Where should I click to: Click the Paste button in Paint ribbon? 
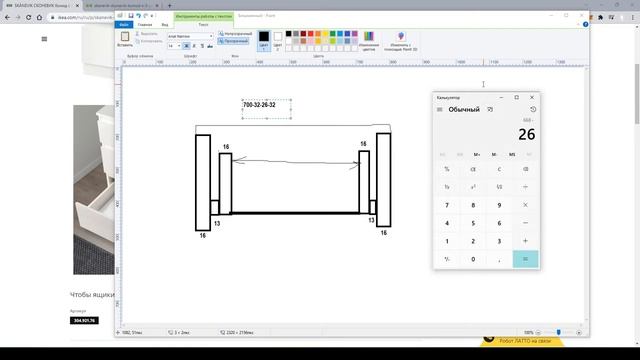click(x=125, y=39)
